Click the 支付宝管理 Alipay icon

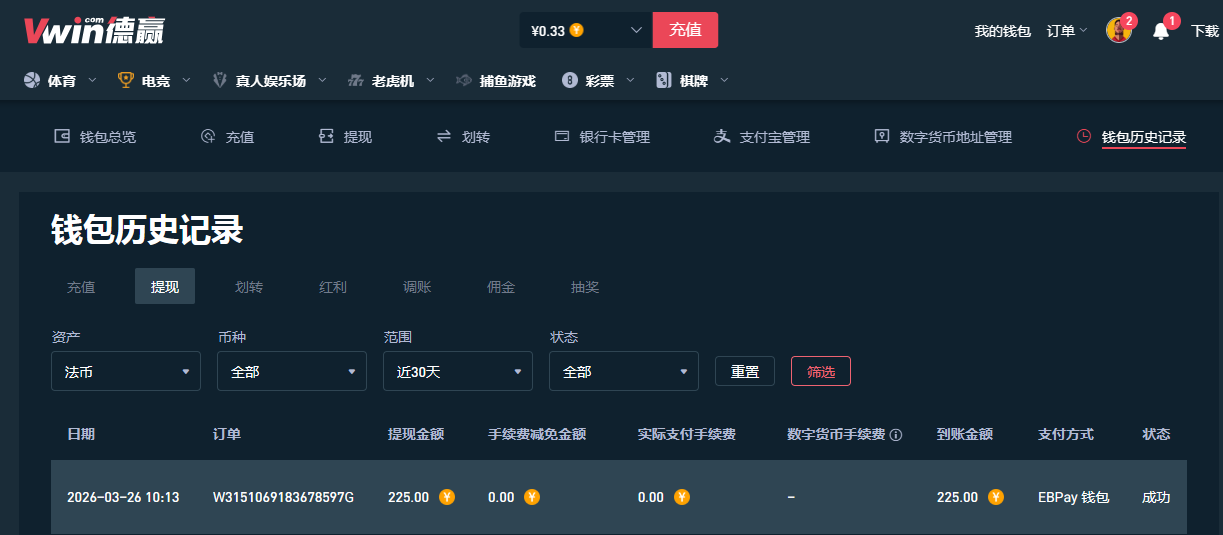[722, 136]
